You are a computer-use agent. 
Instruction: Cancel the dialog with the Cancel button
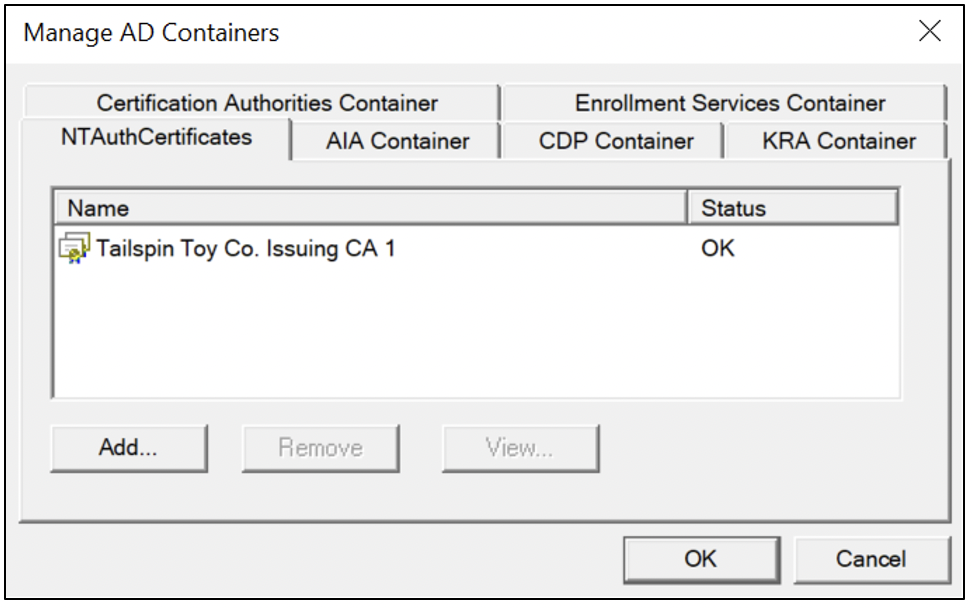872,560
